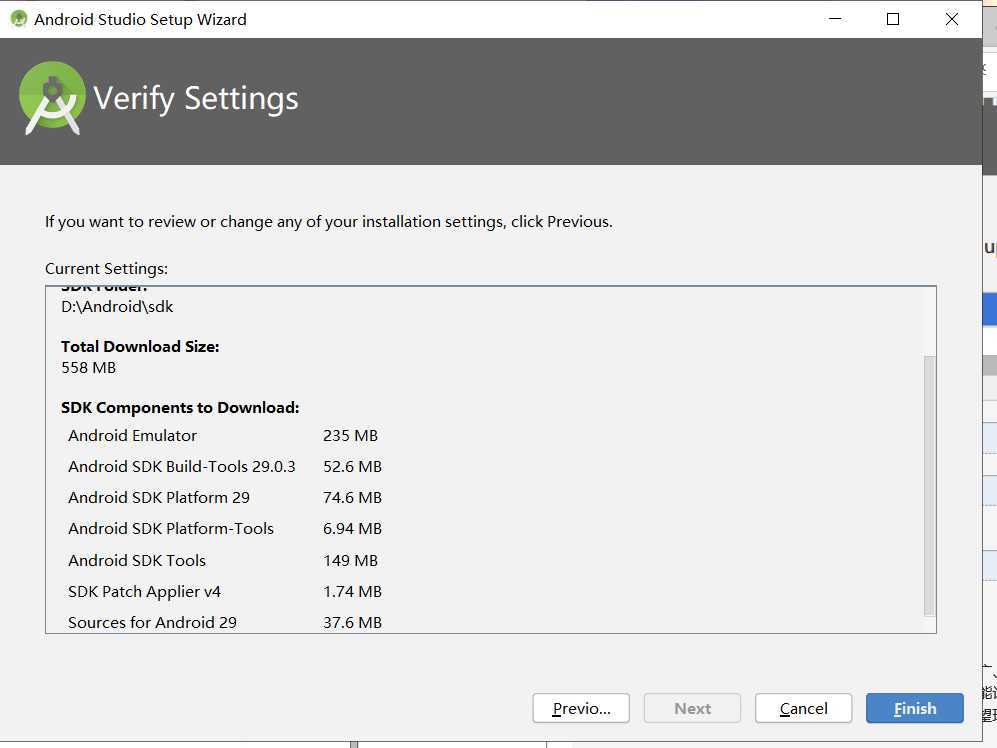Click the '235 MB' size value
The width and height of the screenshot is (997, 748).
(x=350, y=436)
